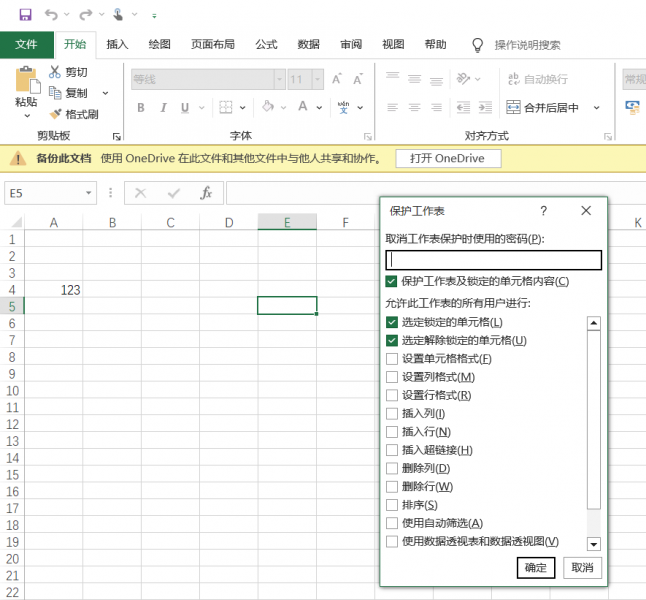Open the font size dropdown
Image resolution: width=646 pixels, height=600 pixels.
(318, 79)
